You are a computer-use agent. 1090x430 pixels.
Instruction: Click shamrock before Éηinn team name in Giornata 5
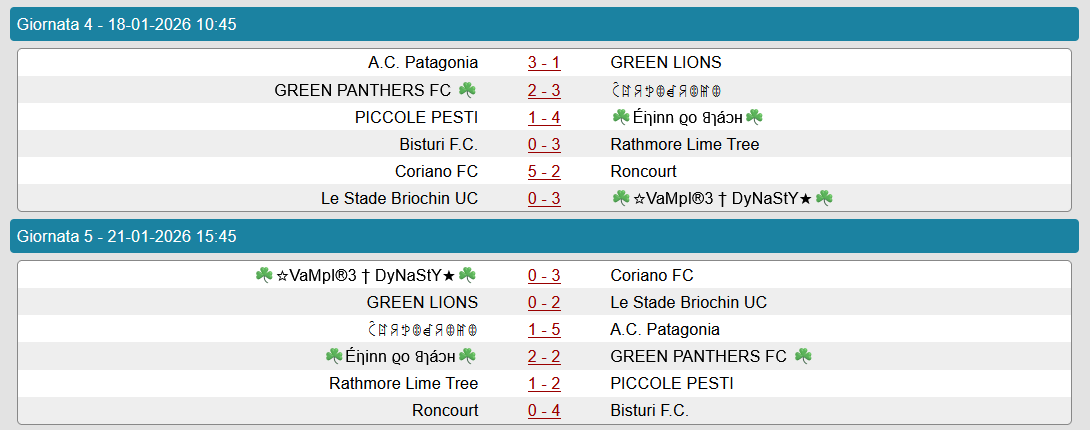point(334,356)
